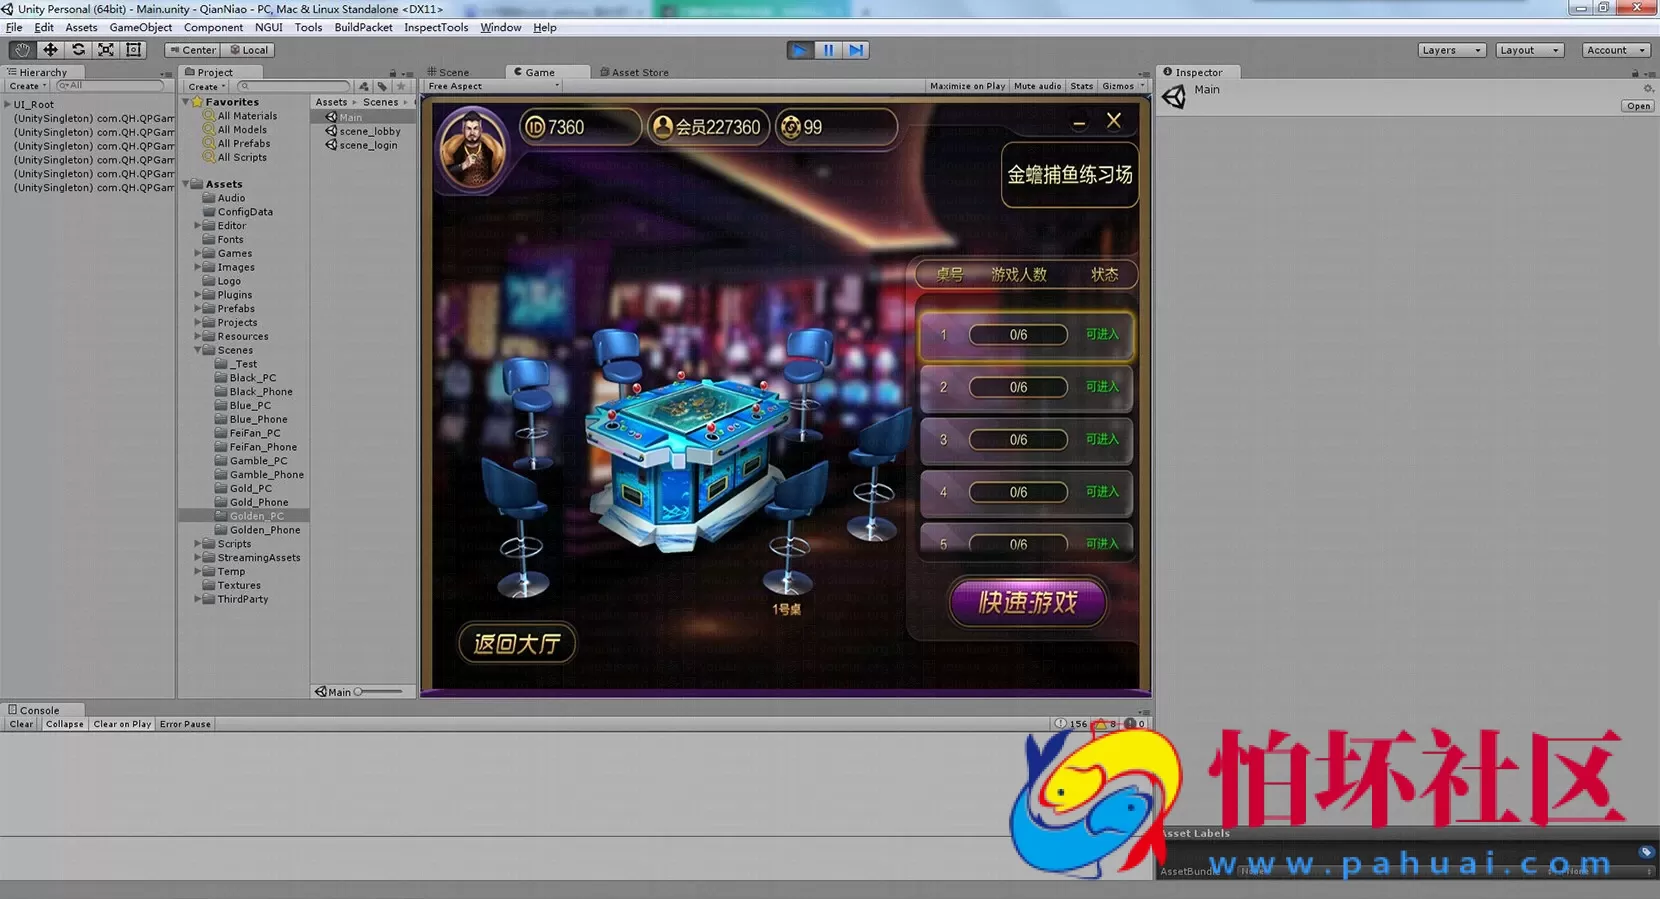
Task: Lock the Project panel
Action: [393, 73]
